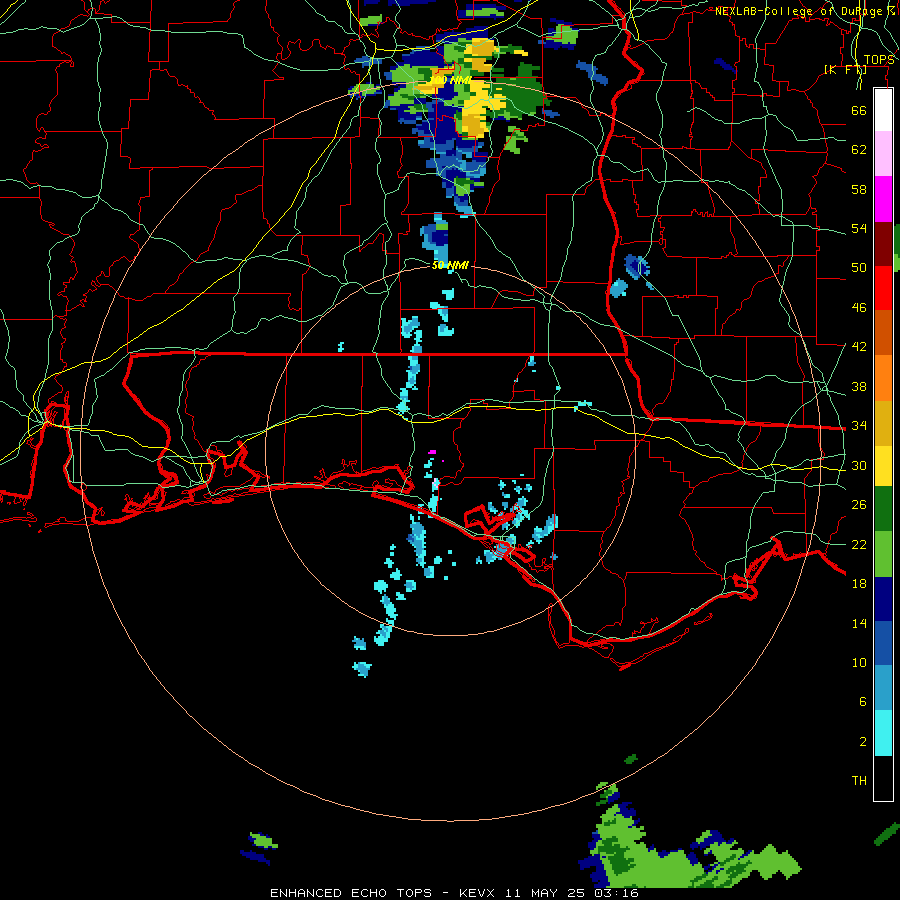Select the navy blue legend swatch
Viewport: 900px width, 900px height.
pyautogui.click(x=883, y=599)
